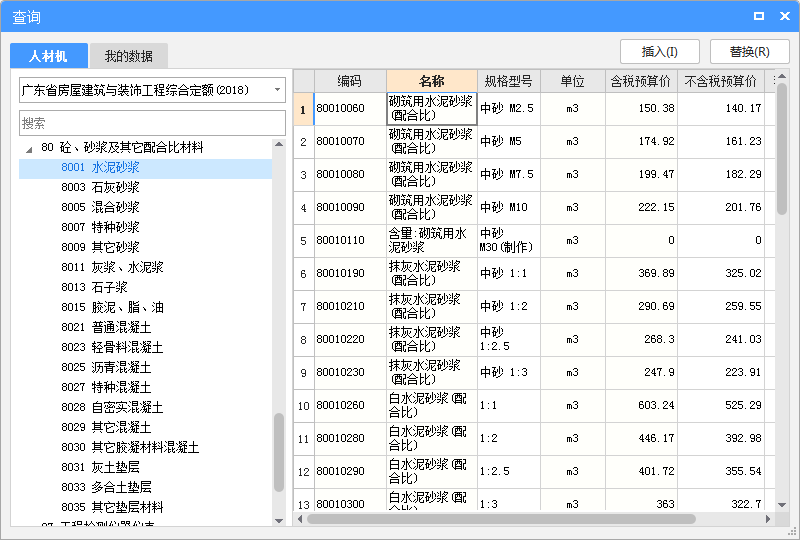800x540 pixels.
Task: Click the 替换(R) button
Action: (x=749, y=52)
